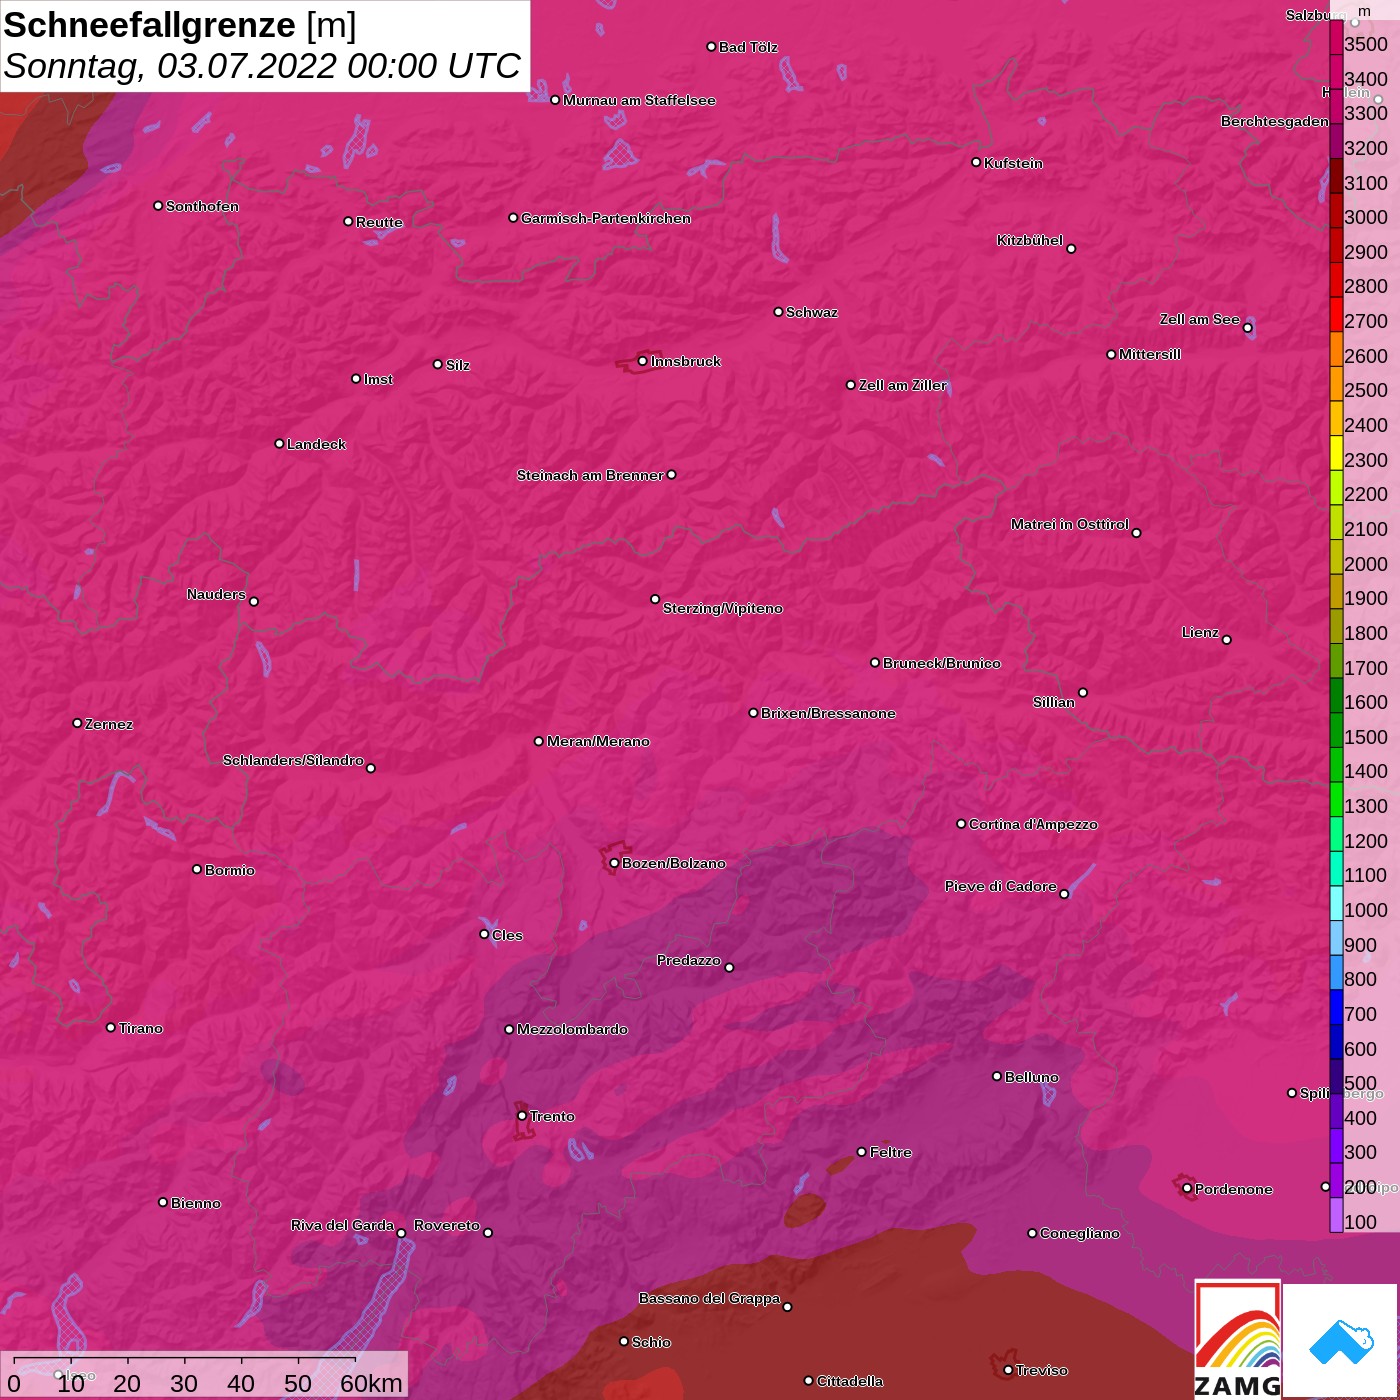1400x1400 pixels.
Task: Click the Cortina d'Ampezzo label
Action: click(x=1033, y=824)
